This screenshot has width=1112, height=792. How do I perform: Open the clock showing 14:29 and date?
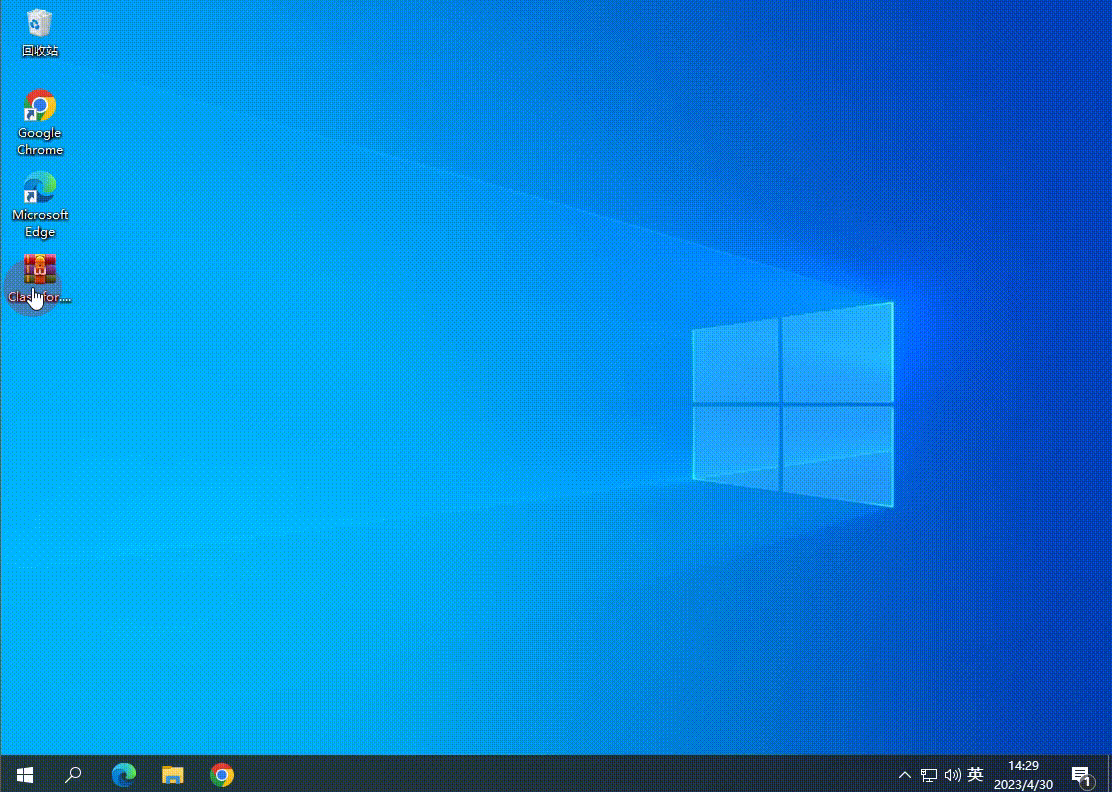[1023, 775]
